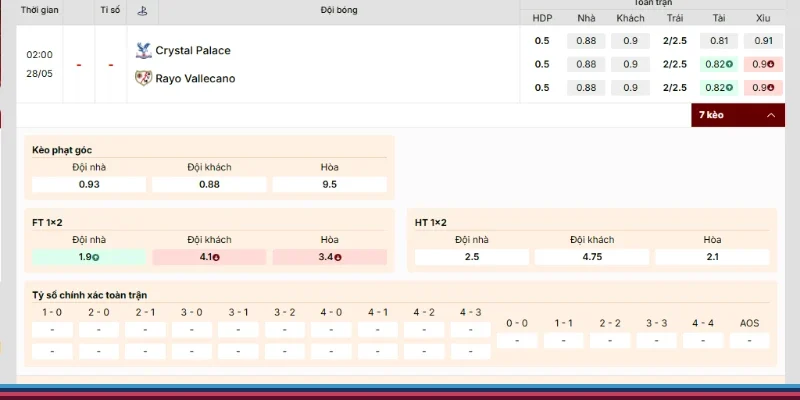Click the 3 - 2 score label

pos(285,312)
